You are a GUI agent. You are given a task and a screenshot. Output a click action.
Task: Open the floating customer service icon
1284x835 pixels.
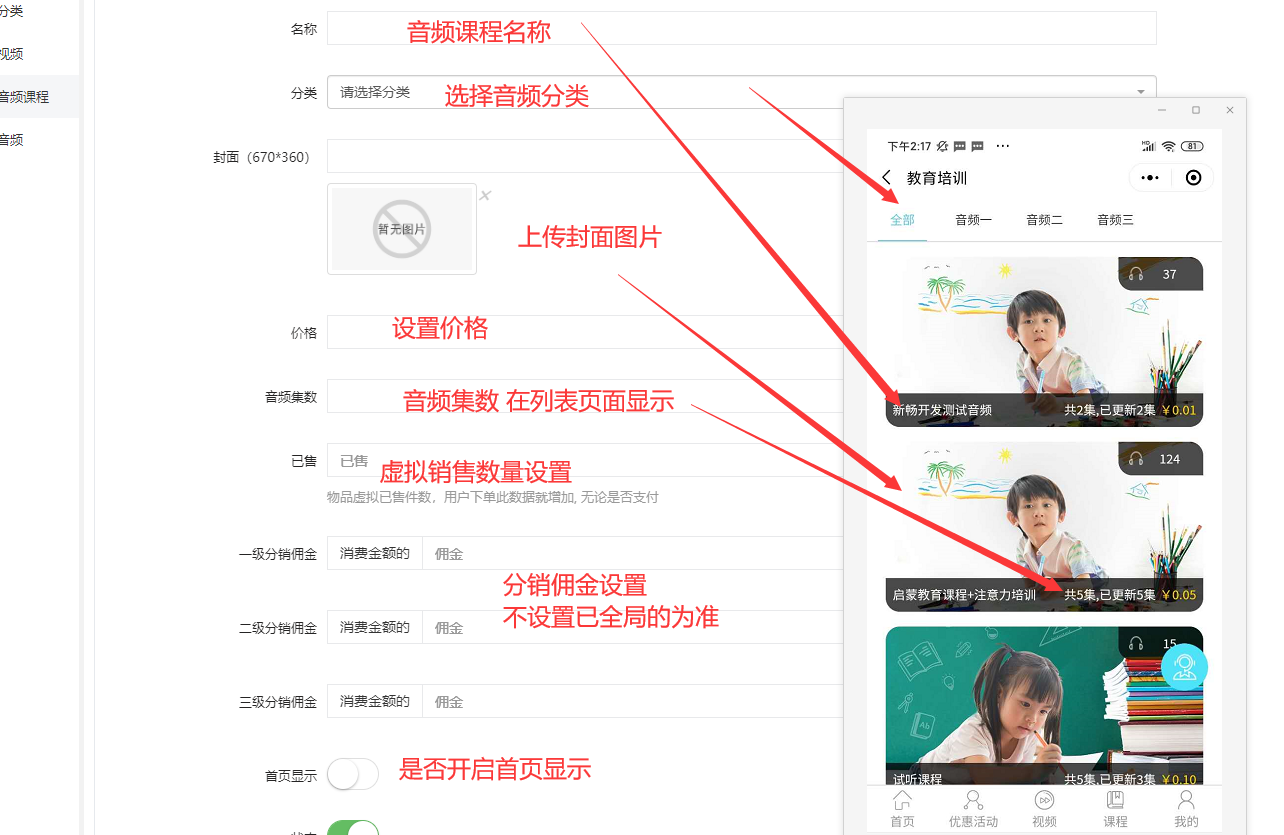coord(1185,667)
